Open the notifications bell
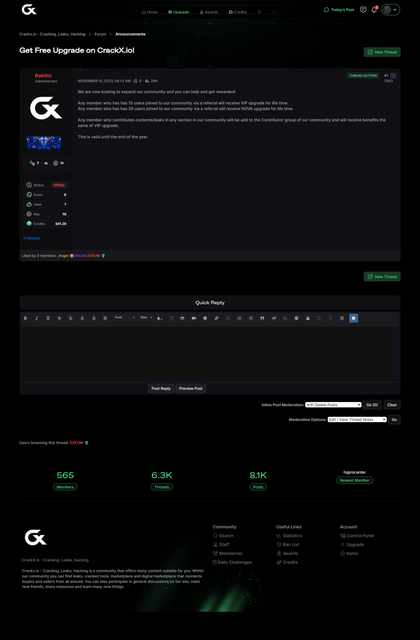 (374, 9)
